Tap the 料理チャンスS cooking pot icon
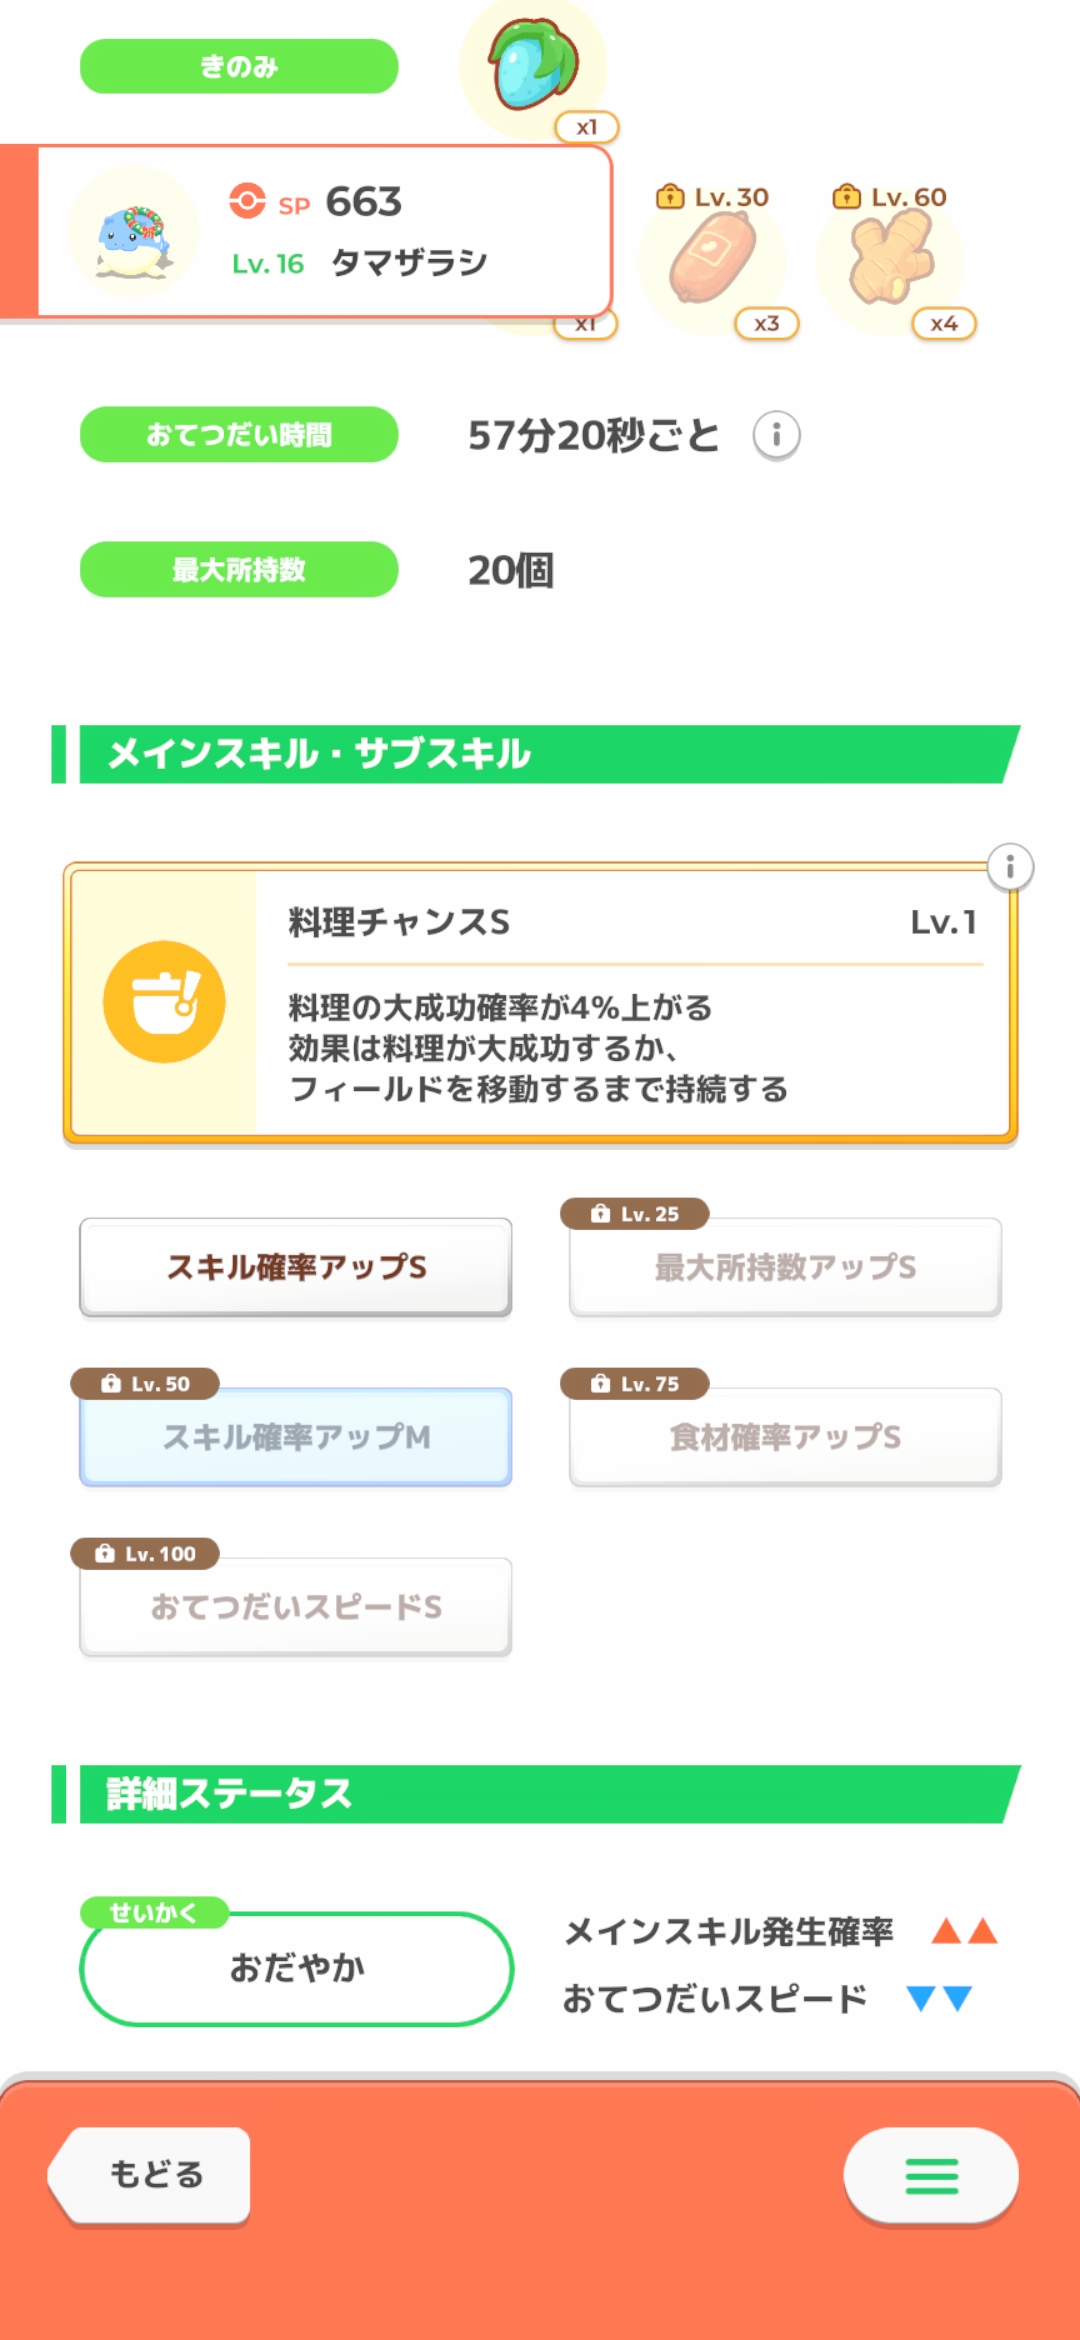1080x2340 pixels. [x=164, y=1001]
